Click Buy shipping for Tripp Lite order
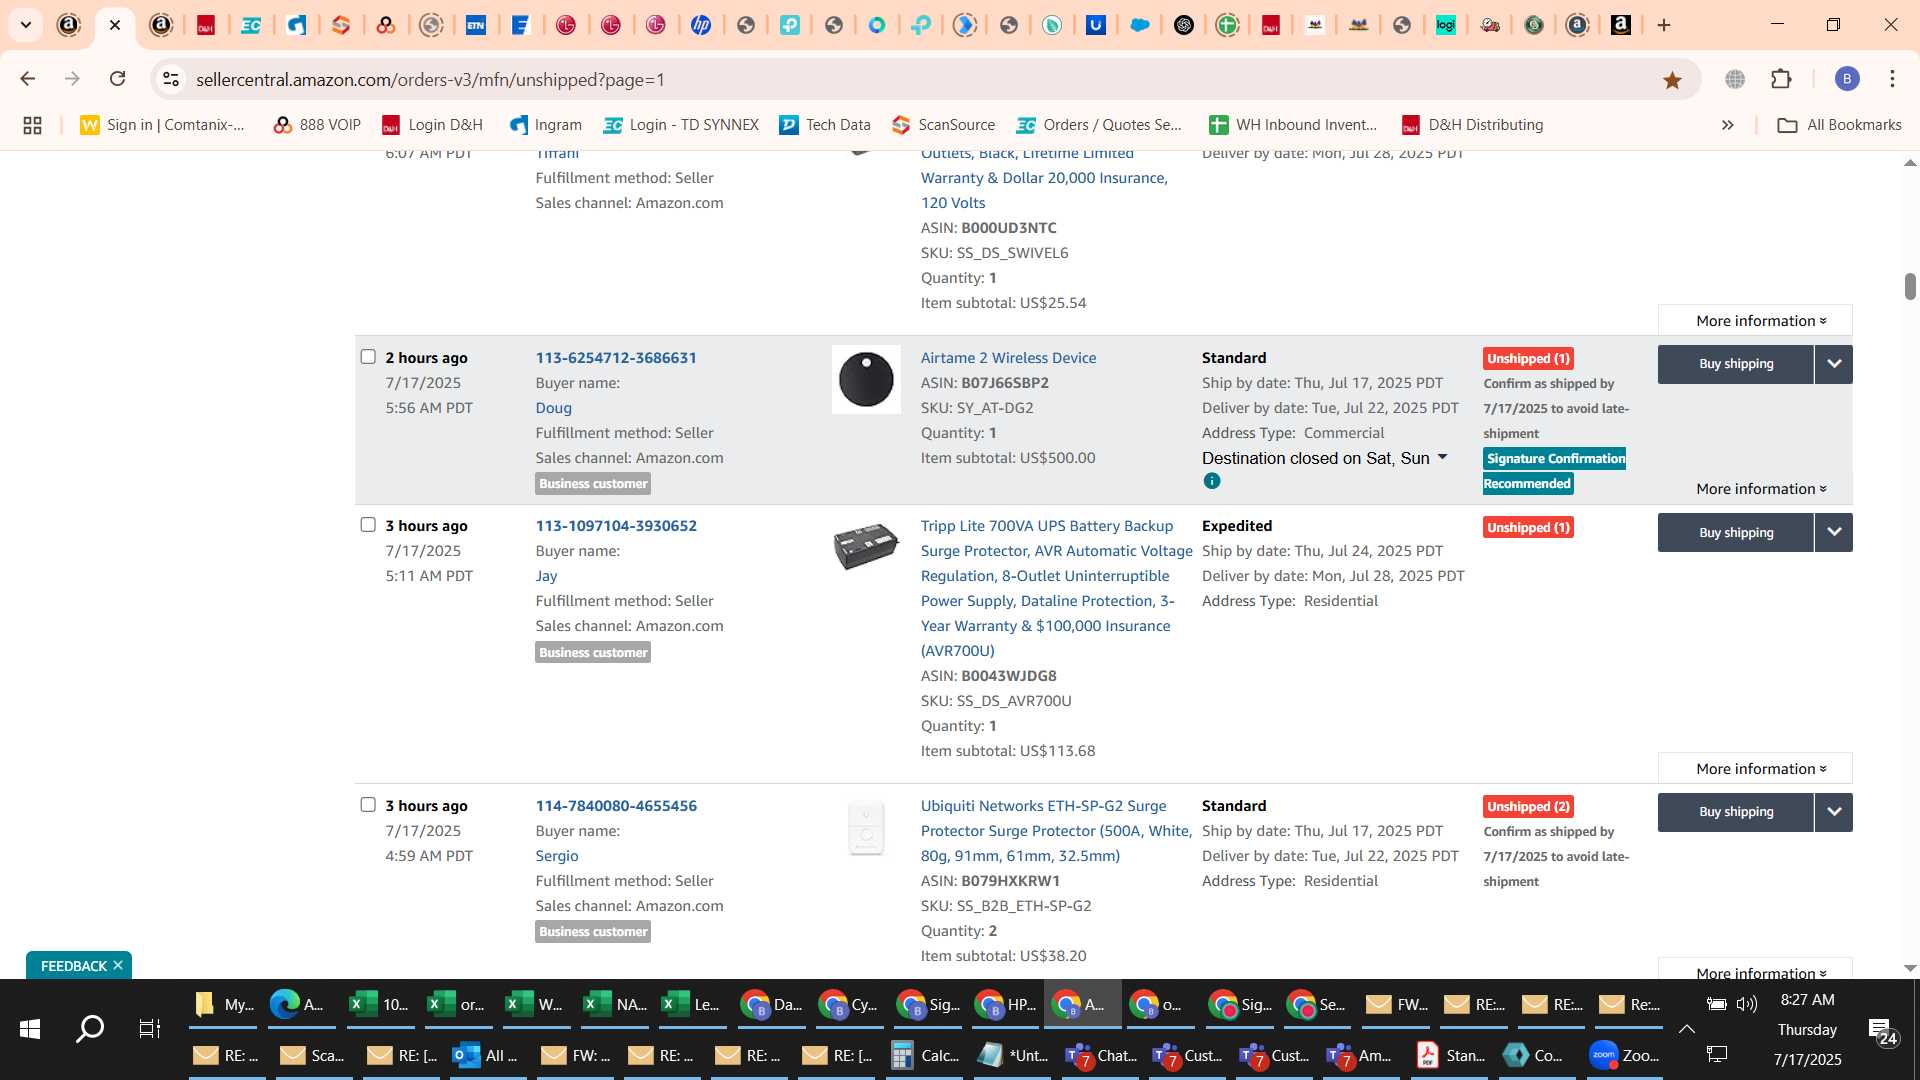Viewport: 1920px width, 1080px height. click(1736, 532)
